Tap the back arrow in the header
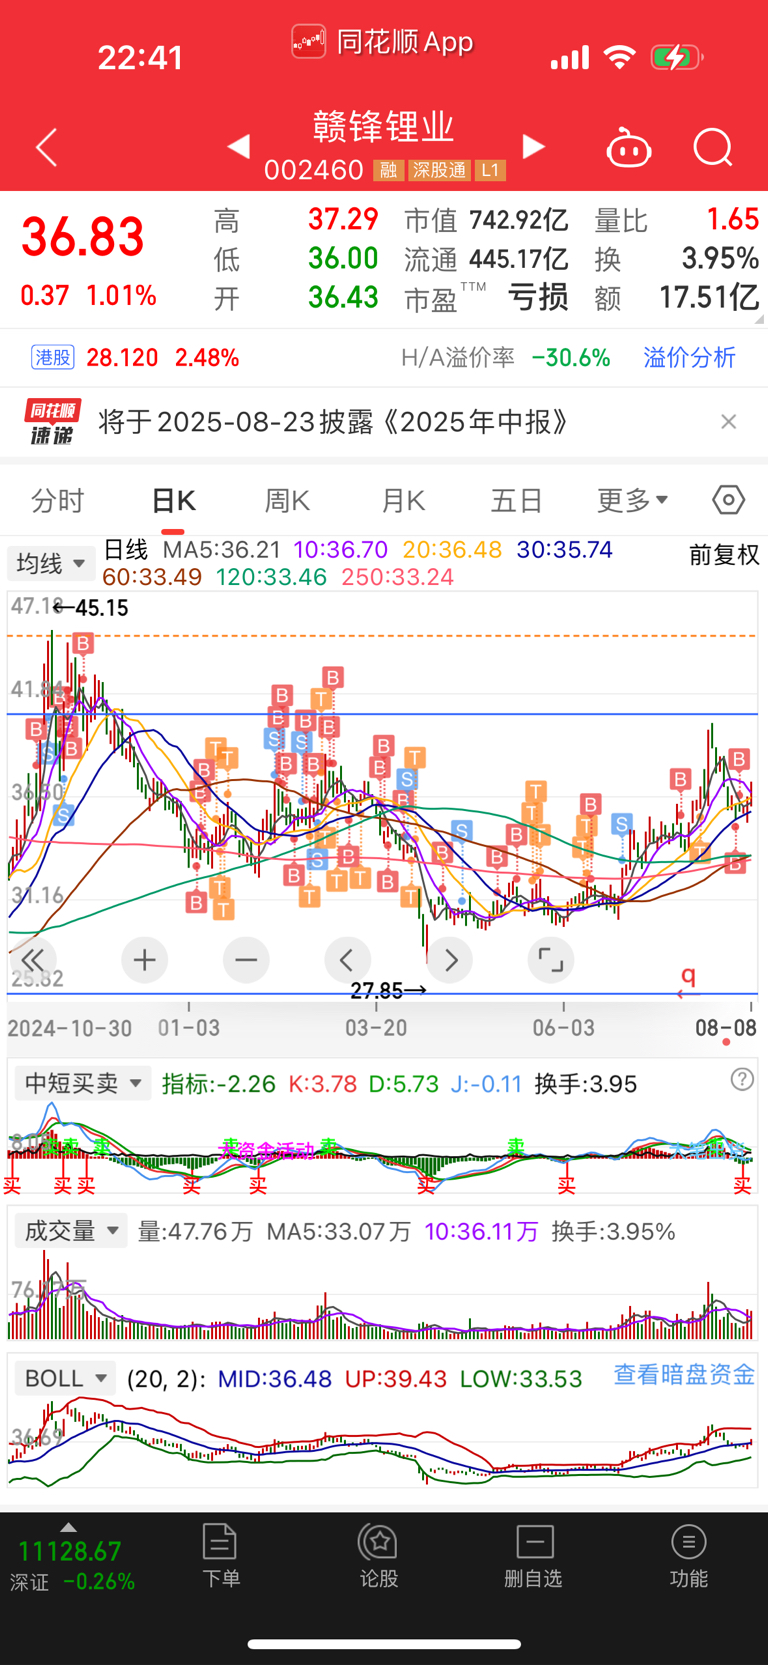 [x=46, y=148]
